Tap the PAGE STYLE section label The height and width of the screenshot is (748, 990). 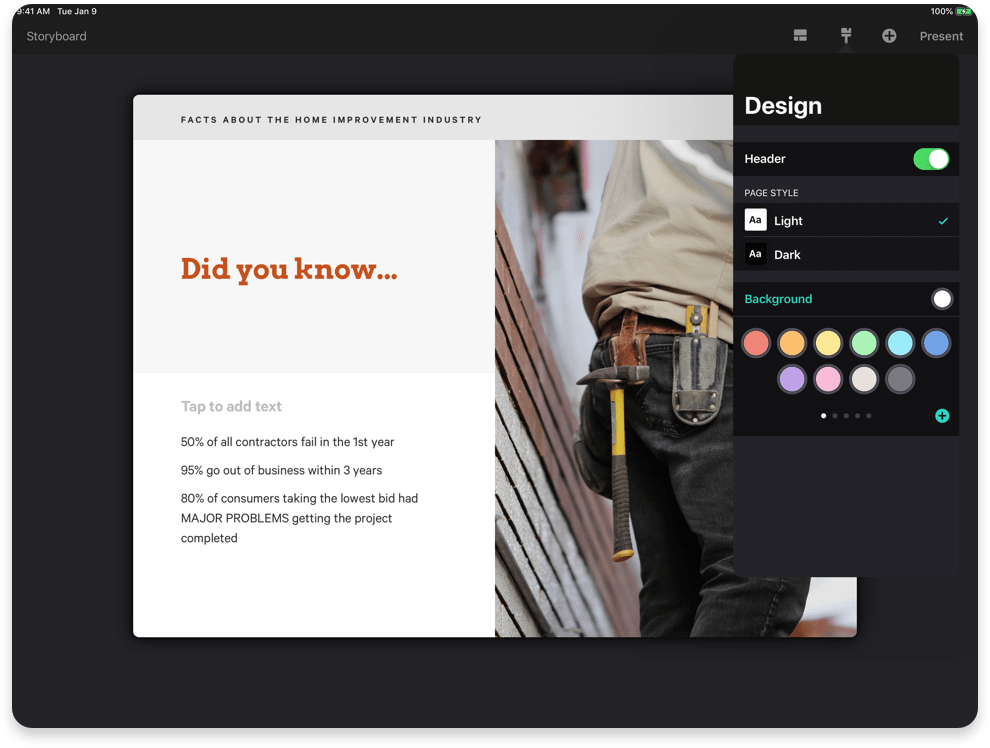click(x=771, y=193)
